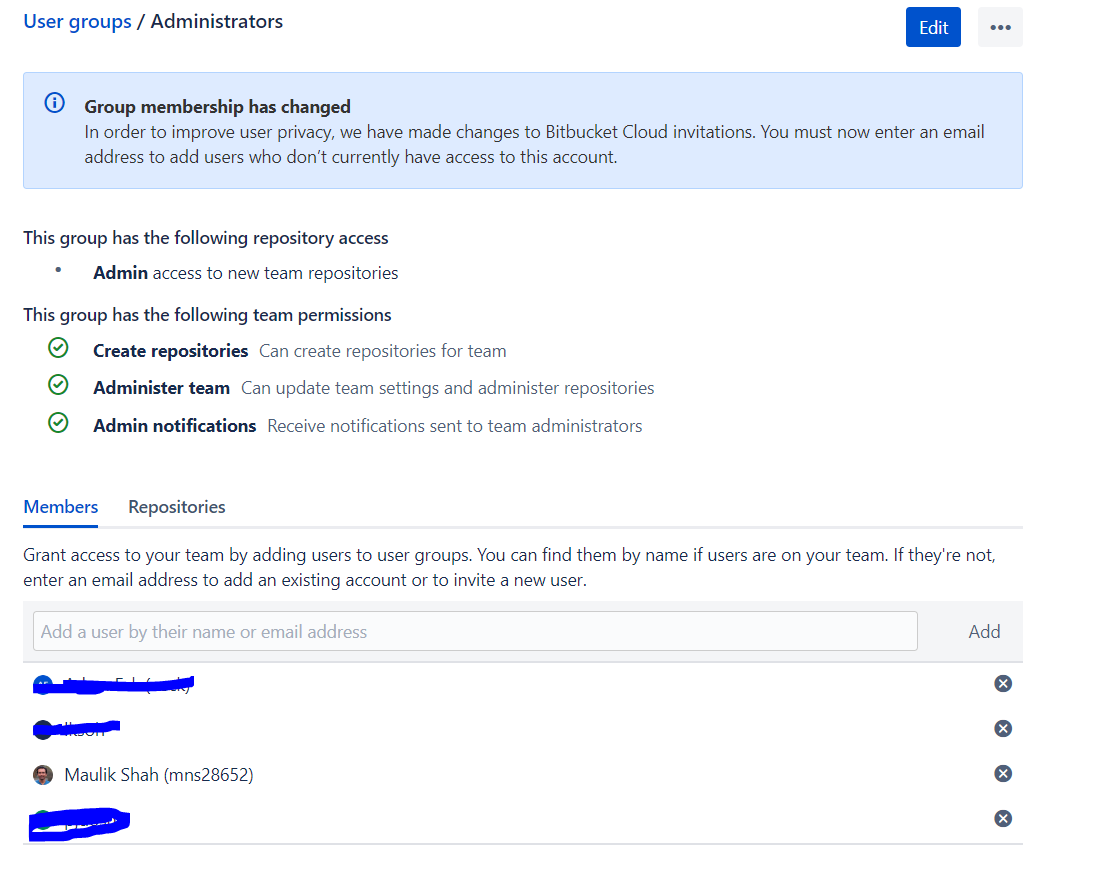Viewport: 1107px width, 876px height.
Task: Click 'This group has the following team permissions'
Action: point(207,315)
